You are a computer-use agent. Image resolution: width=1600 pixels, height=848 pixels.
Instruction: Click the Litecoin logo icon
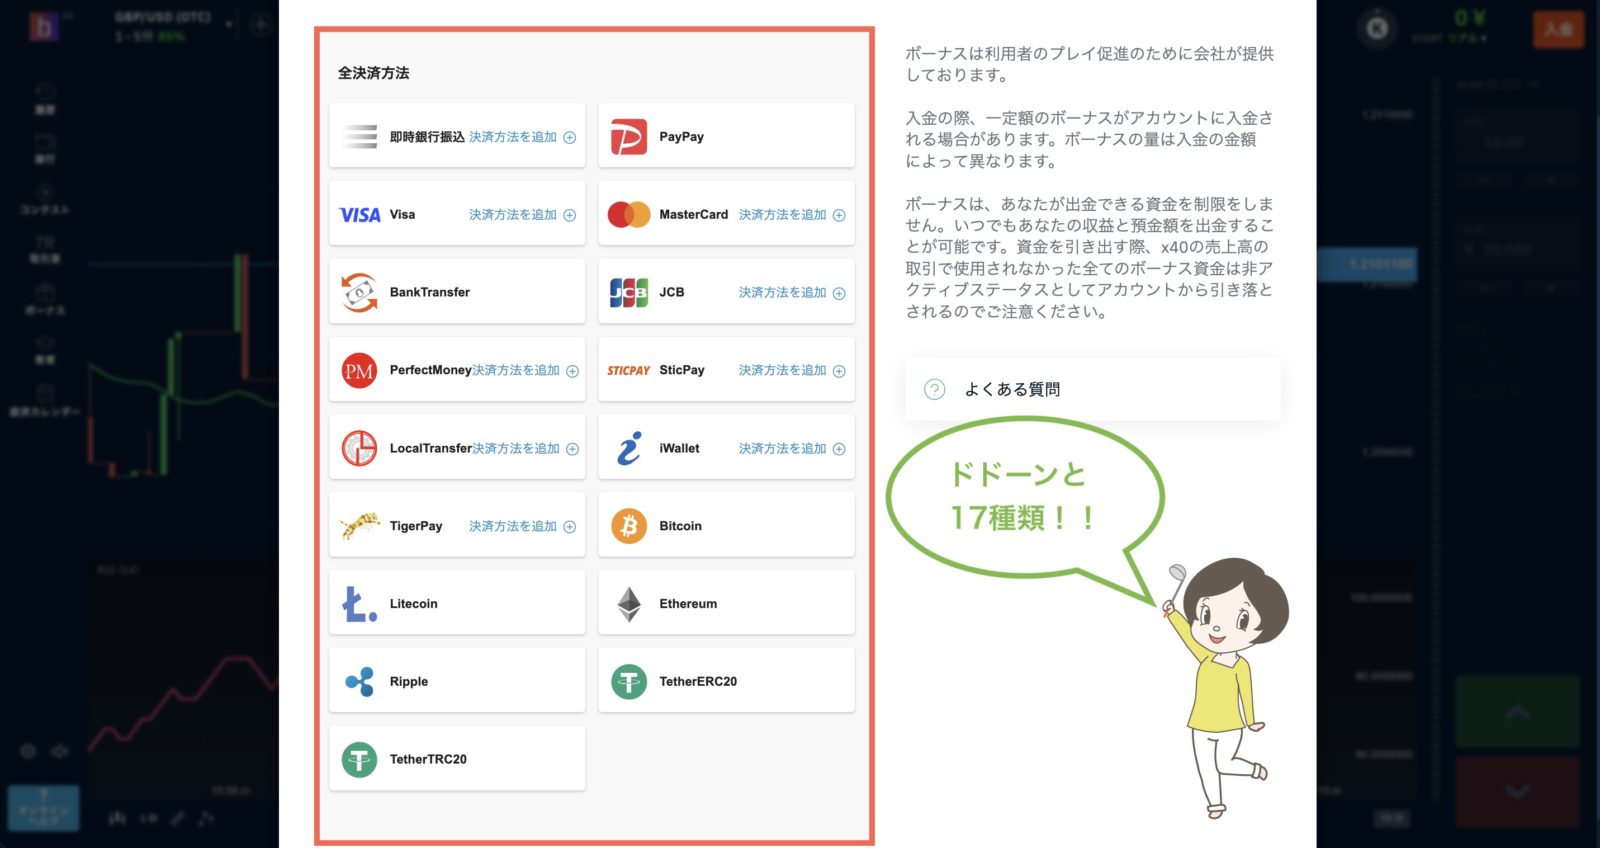(x=359, y=604)
